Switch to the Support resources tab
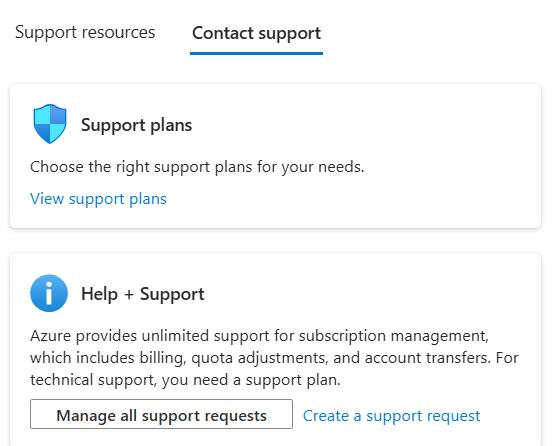Screen dimensions: 557x446 coord(85,32)
